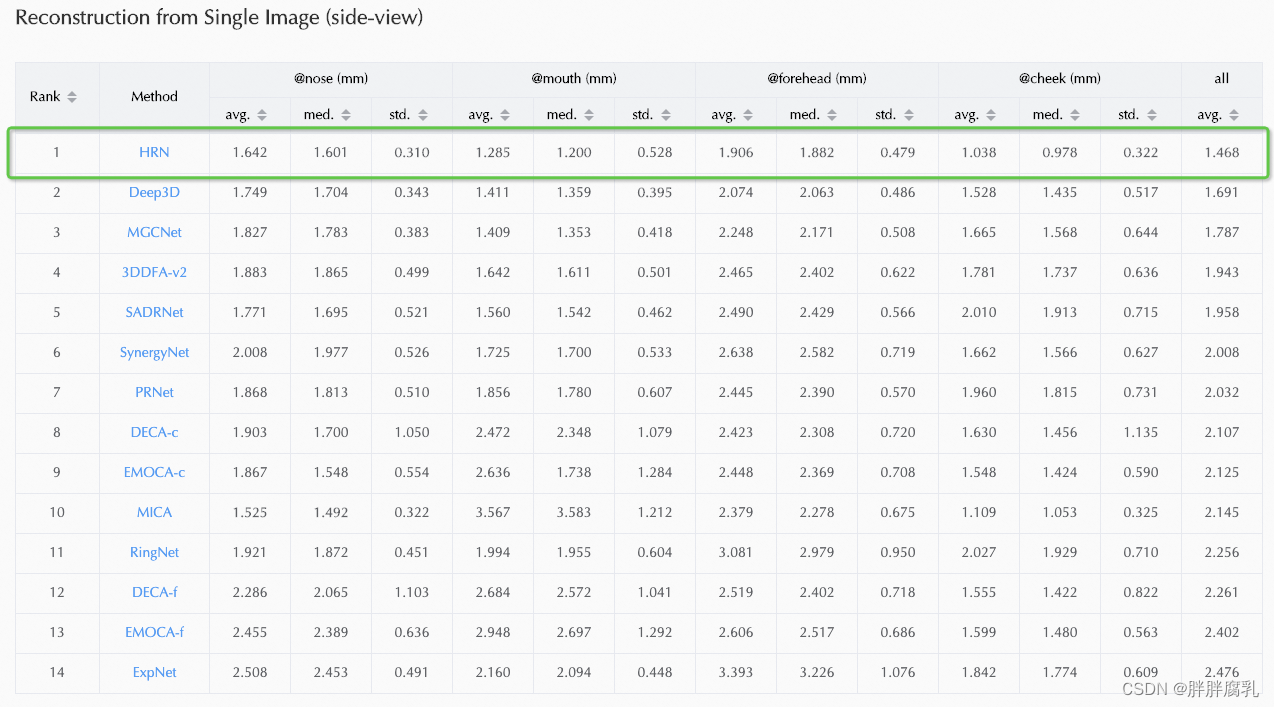Select DECA-c's overall average value 2.107

point(1222,432)
